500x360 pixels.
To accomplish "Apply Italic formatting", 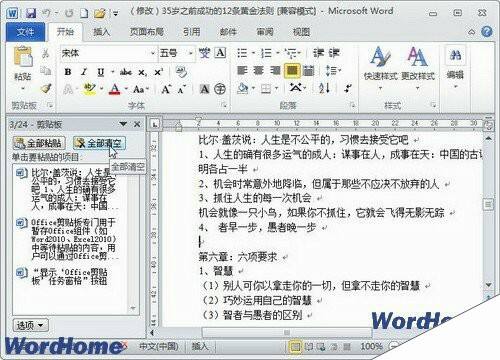I will tap(84, 72).
